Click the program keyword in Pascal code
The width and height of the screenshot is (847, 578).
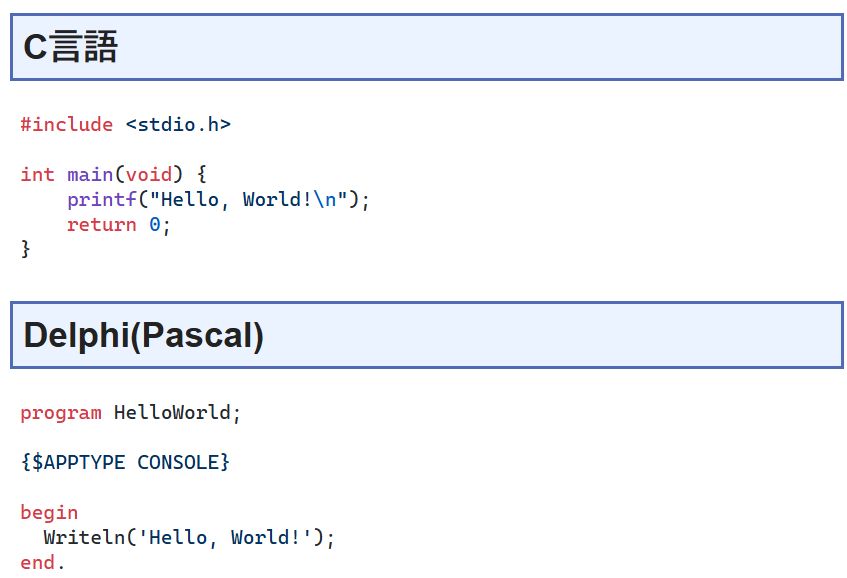click(61, 413)
